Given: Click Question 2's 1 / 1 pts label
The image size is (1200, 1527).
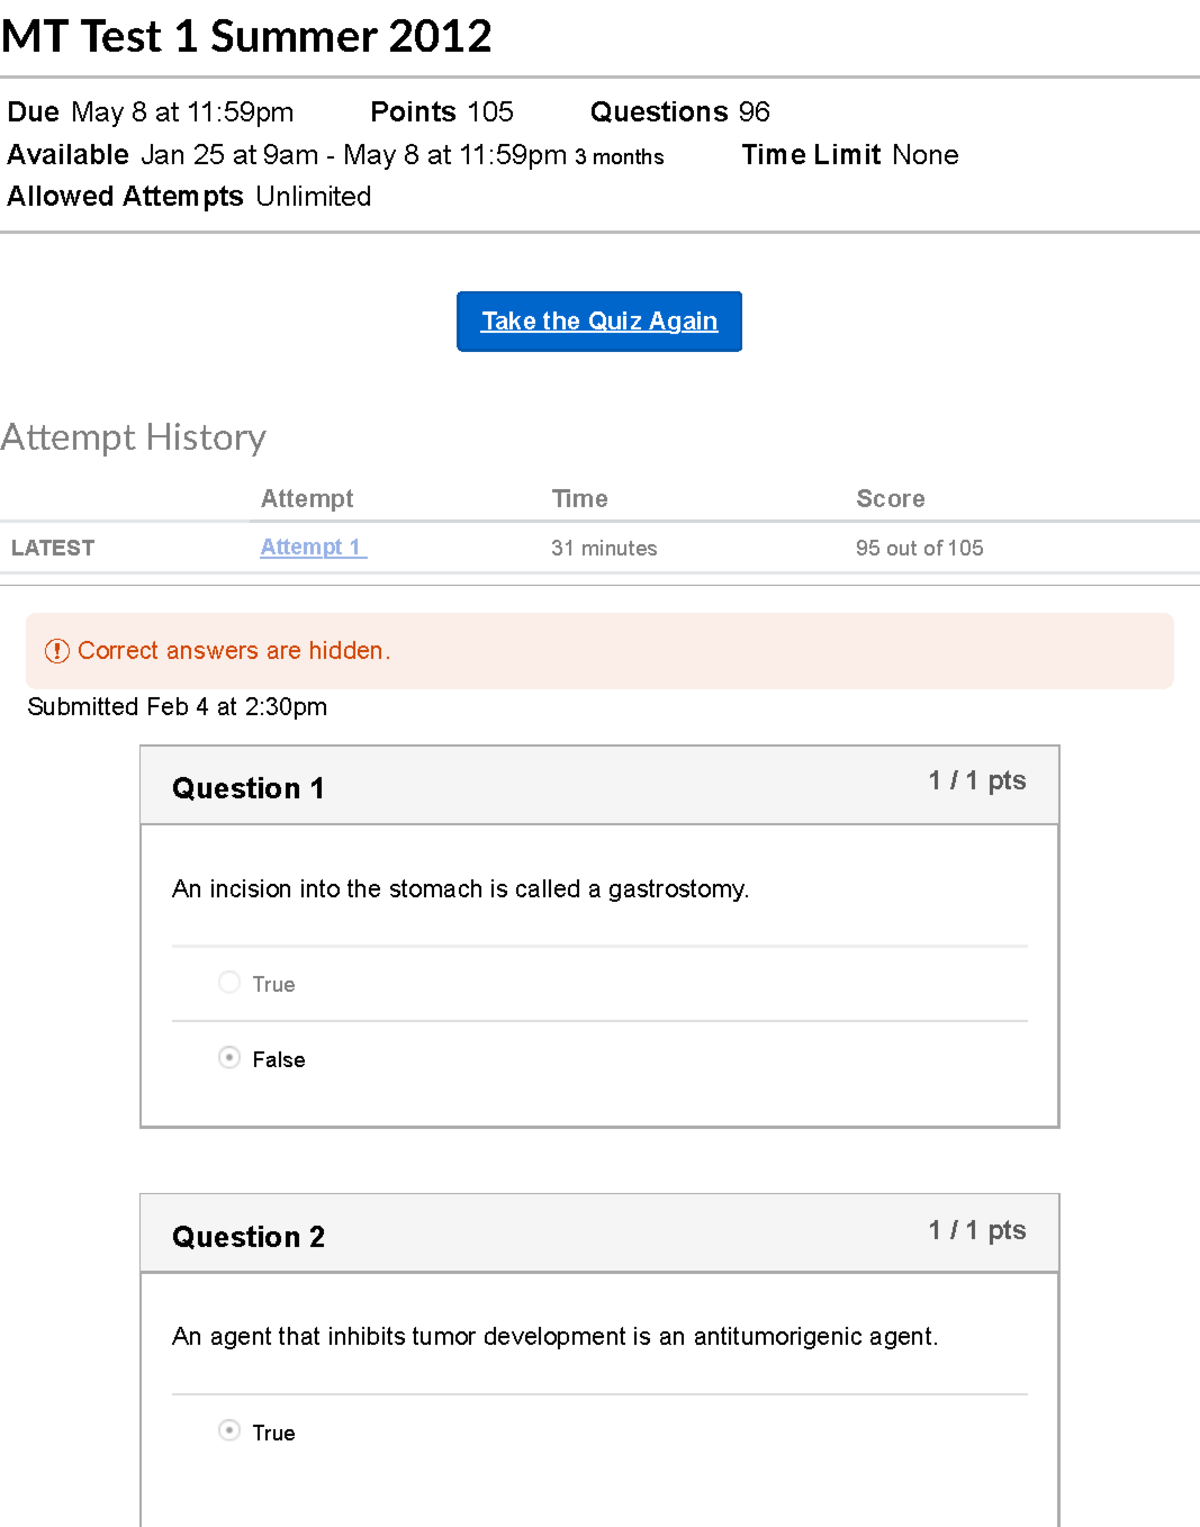Looking at the screenshot, I should [x=977, y=1230].
